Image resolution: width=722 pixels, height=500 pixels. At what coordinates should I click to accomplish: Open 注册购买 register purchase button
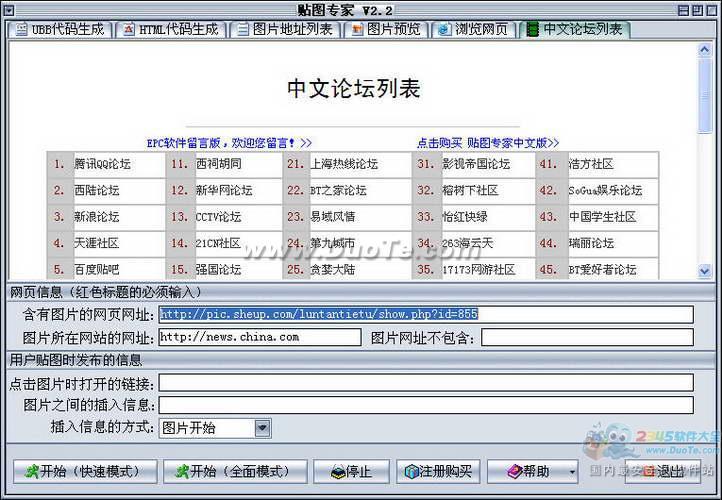[438, 471]
